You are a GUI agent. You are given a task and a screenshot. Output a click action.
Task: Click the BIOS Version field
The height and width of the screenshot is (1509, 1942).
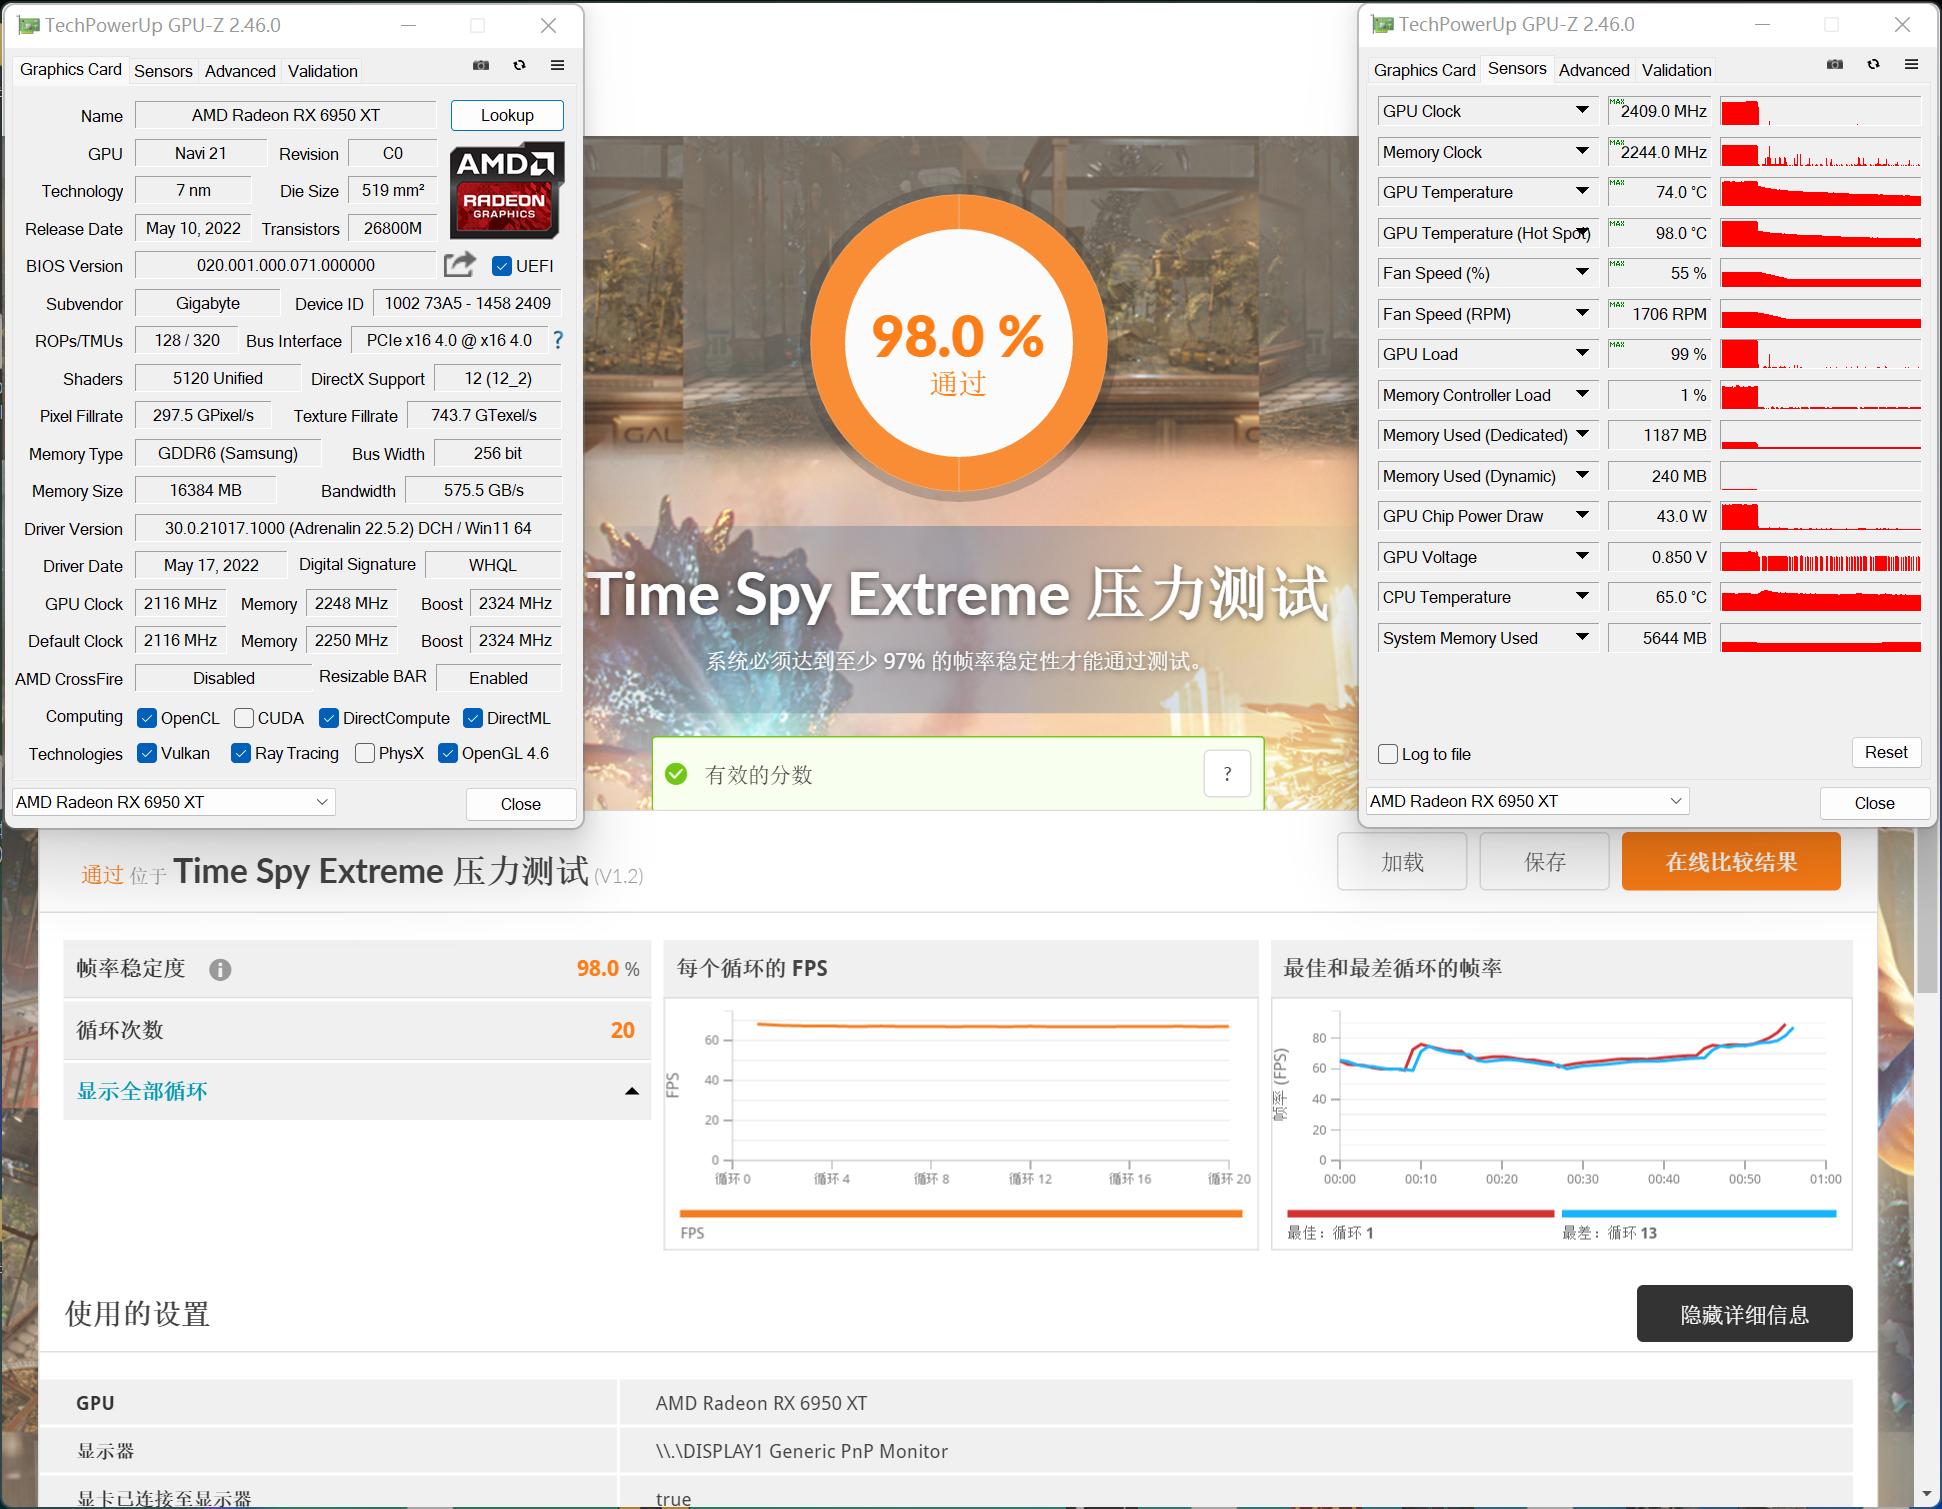286,265
